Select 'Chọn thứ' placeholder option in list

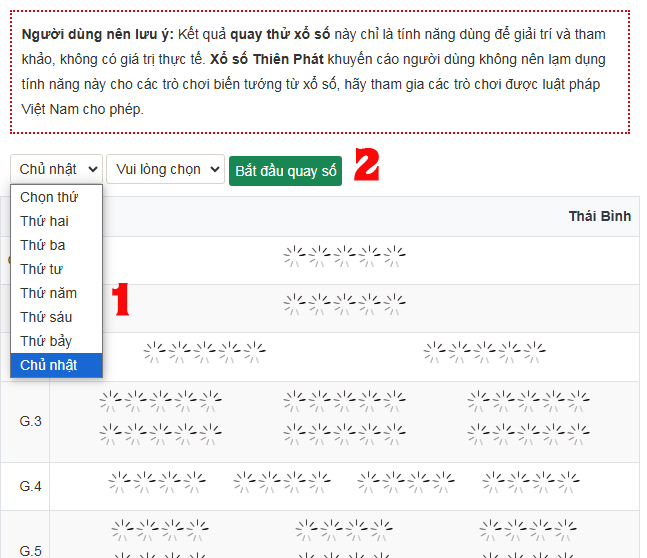click(x=49, y=197)
